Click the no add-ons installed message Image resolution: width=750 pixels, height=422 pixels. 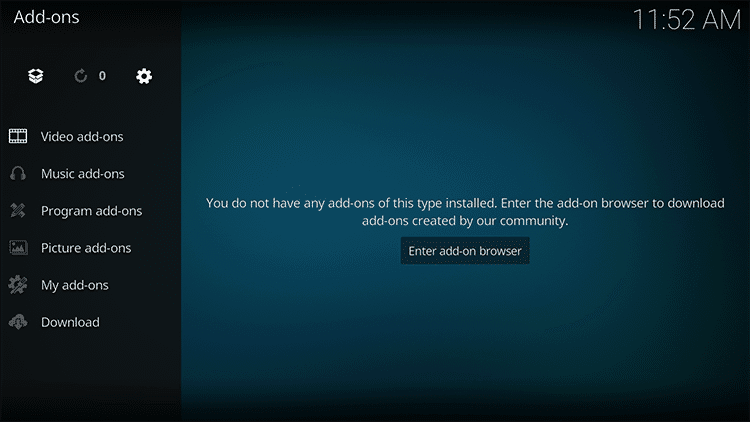465,211
